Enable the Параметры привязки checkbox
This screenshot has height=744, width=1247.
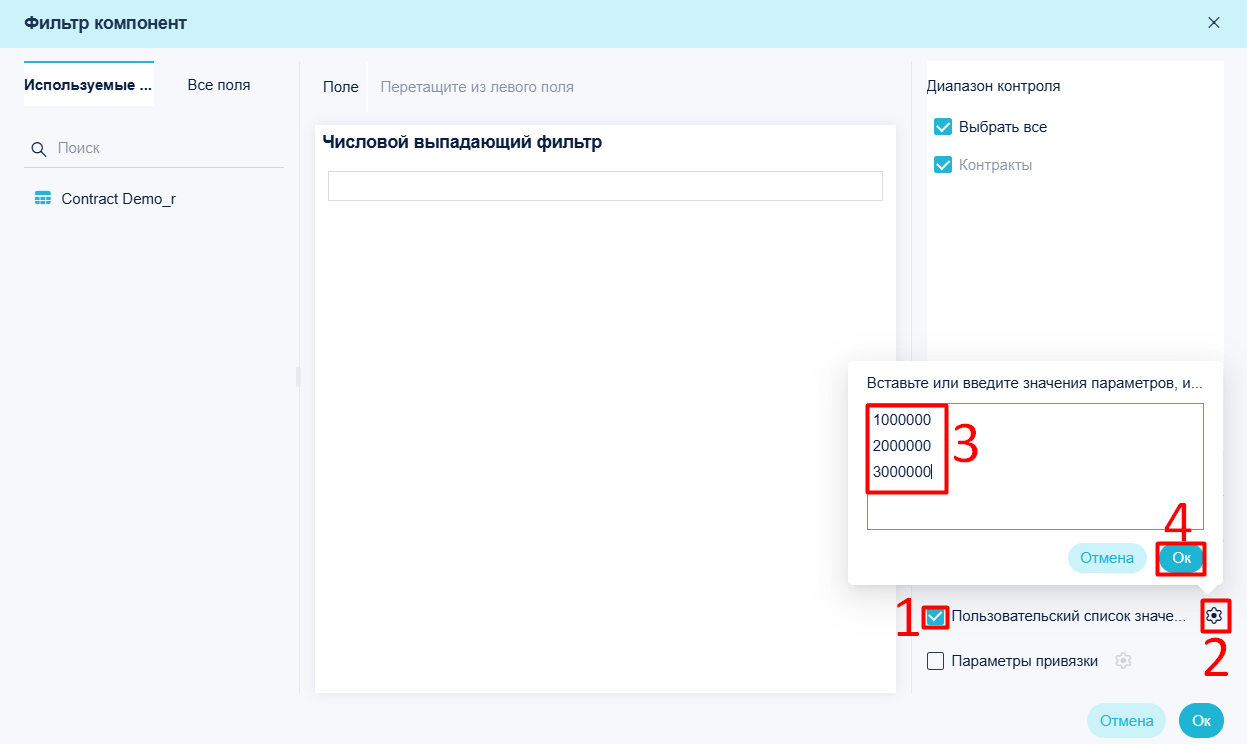coord(936,661)
